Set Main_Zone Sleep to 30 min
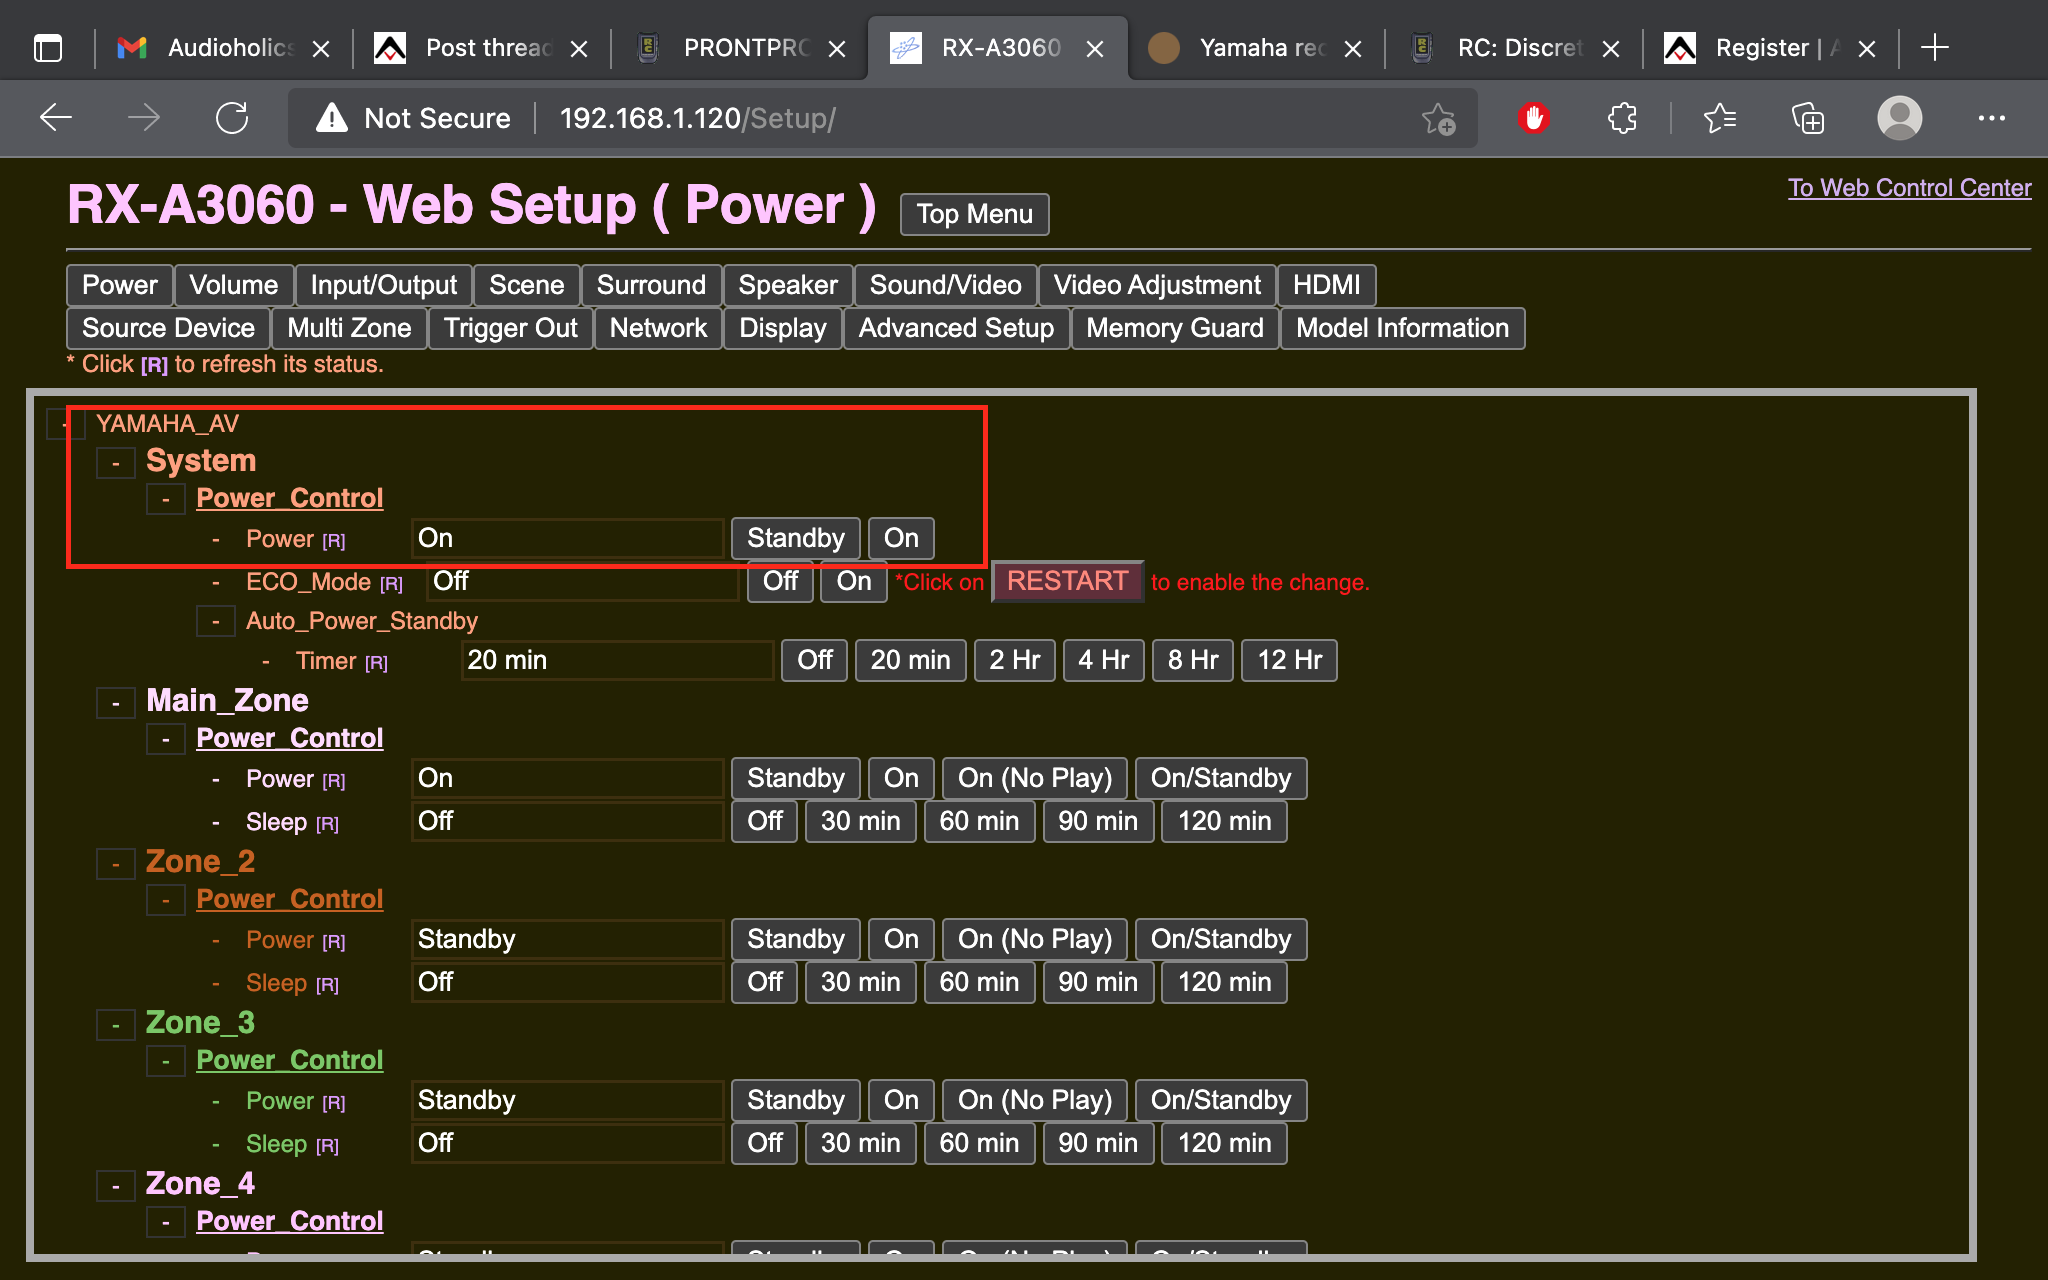The height and width of the screenshot is (1280, 2048). pos(861,821)
